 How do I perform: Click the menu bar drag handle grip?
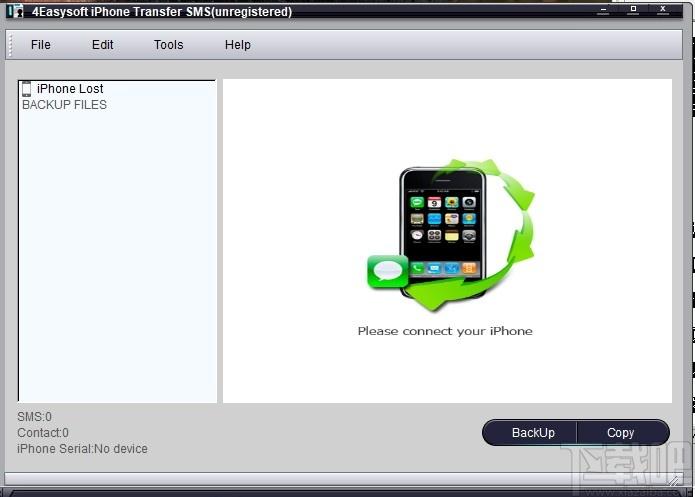pos(10,45)
